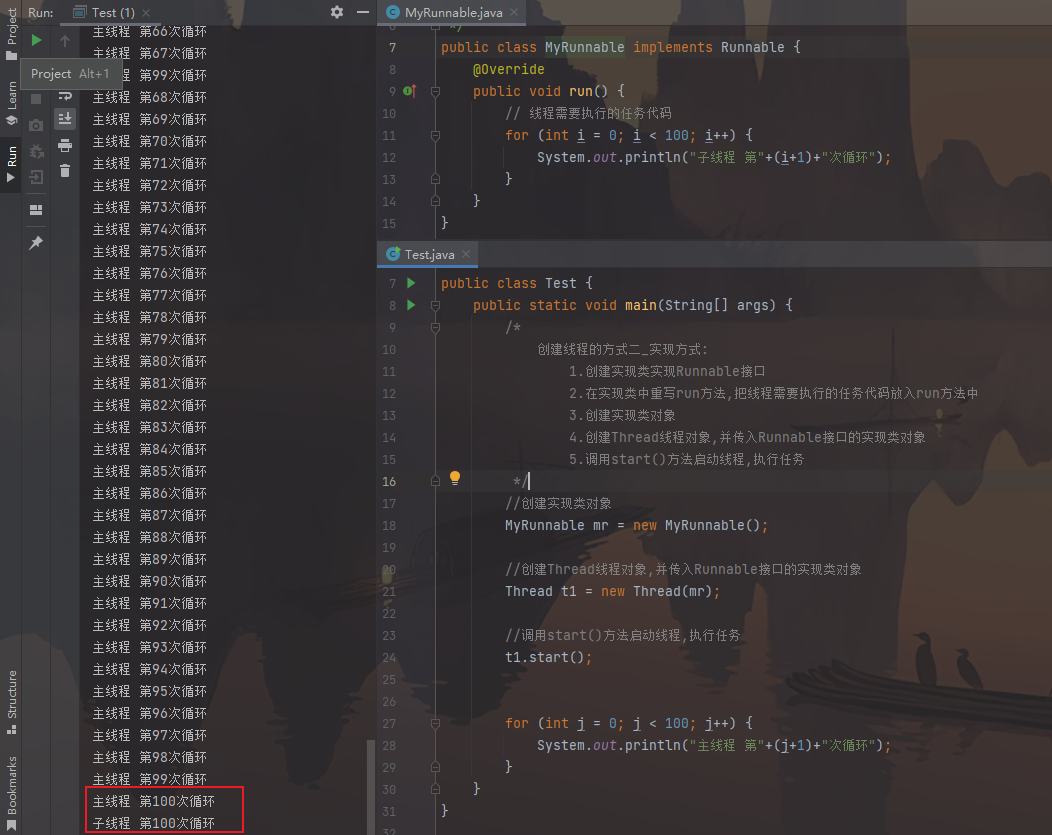Click the Run panel settings gear
Viewport: 1052px width, 835px height.
coord(337,12)
